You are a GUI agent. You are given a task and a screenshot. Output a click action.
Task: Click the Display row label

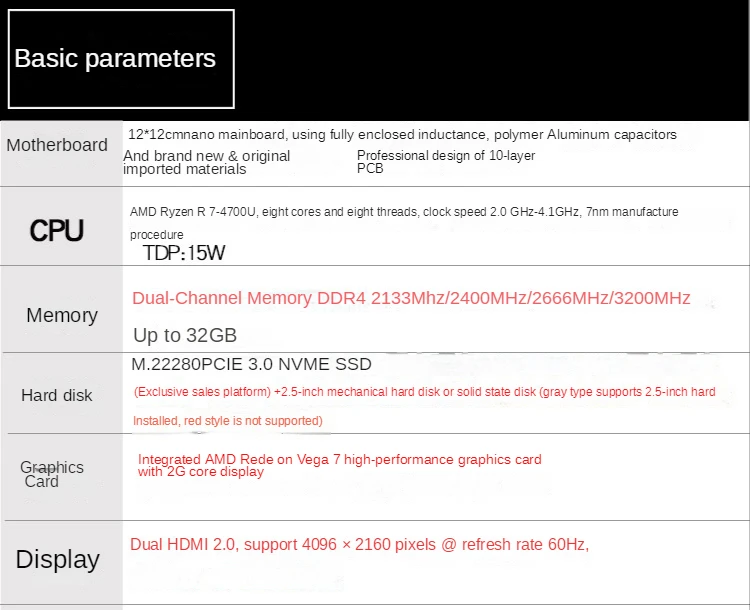(x=58, y=559)
